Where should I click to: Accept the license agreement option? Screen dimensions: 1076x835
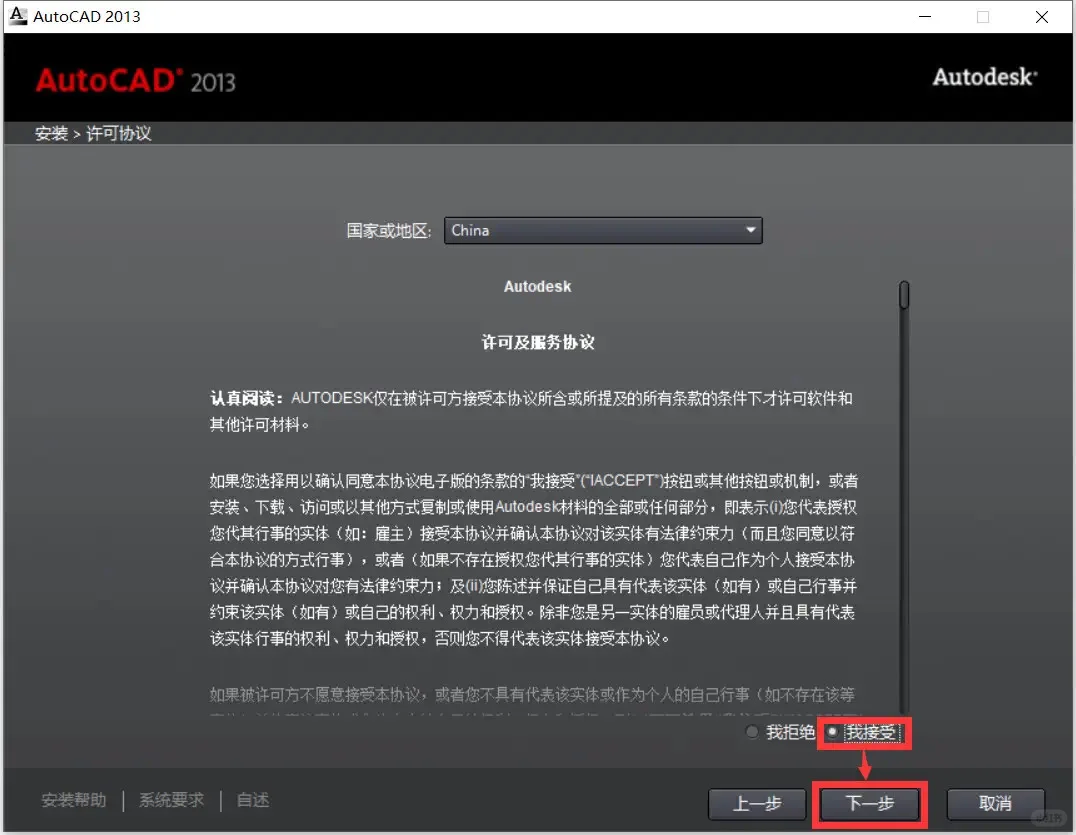pos(834,733)
